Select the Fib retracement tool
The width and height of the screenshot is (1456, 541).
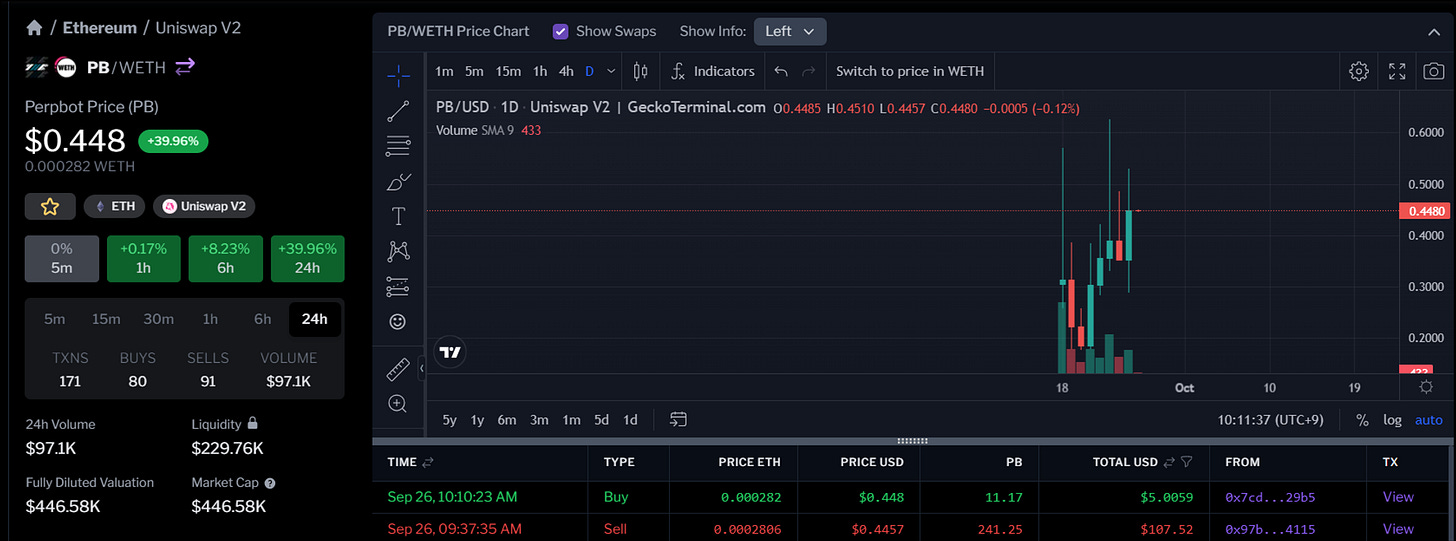pyautogui.click(x=398, y=146)
